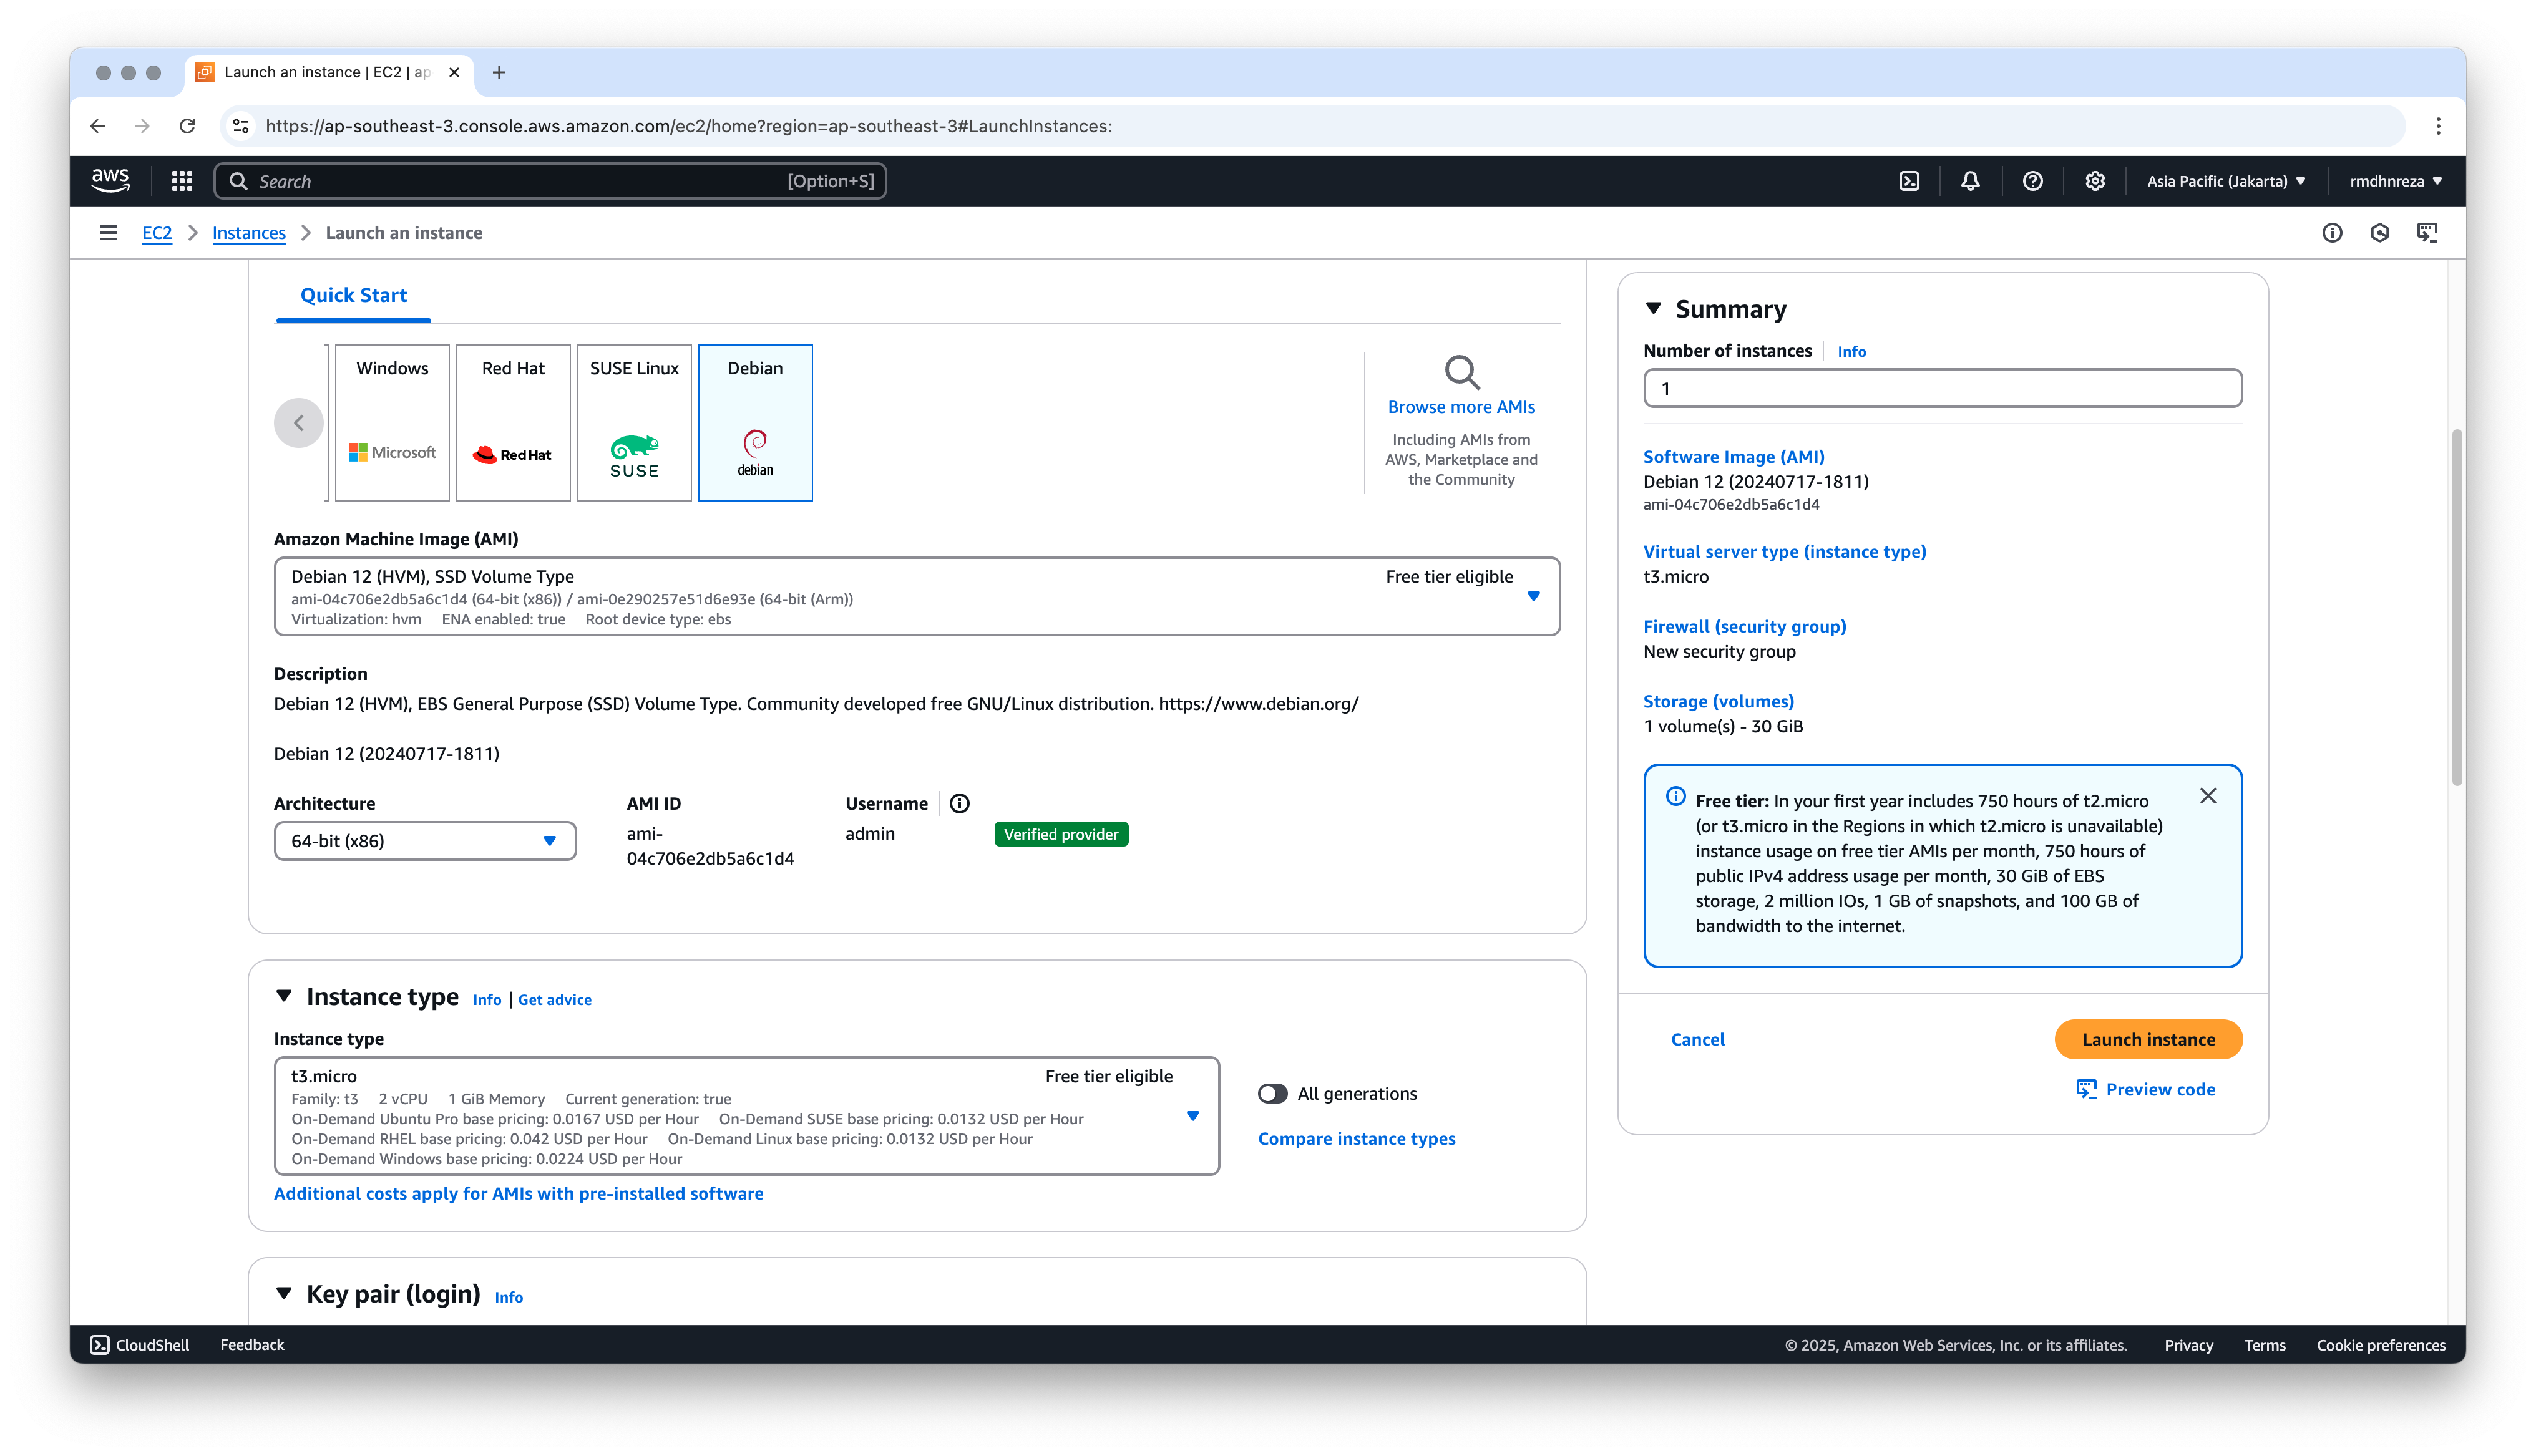The width and height of the screenshot is (2536, 1456).
Task: Collapse the Instance type section
Action: (x=284, y=996)
